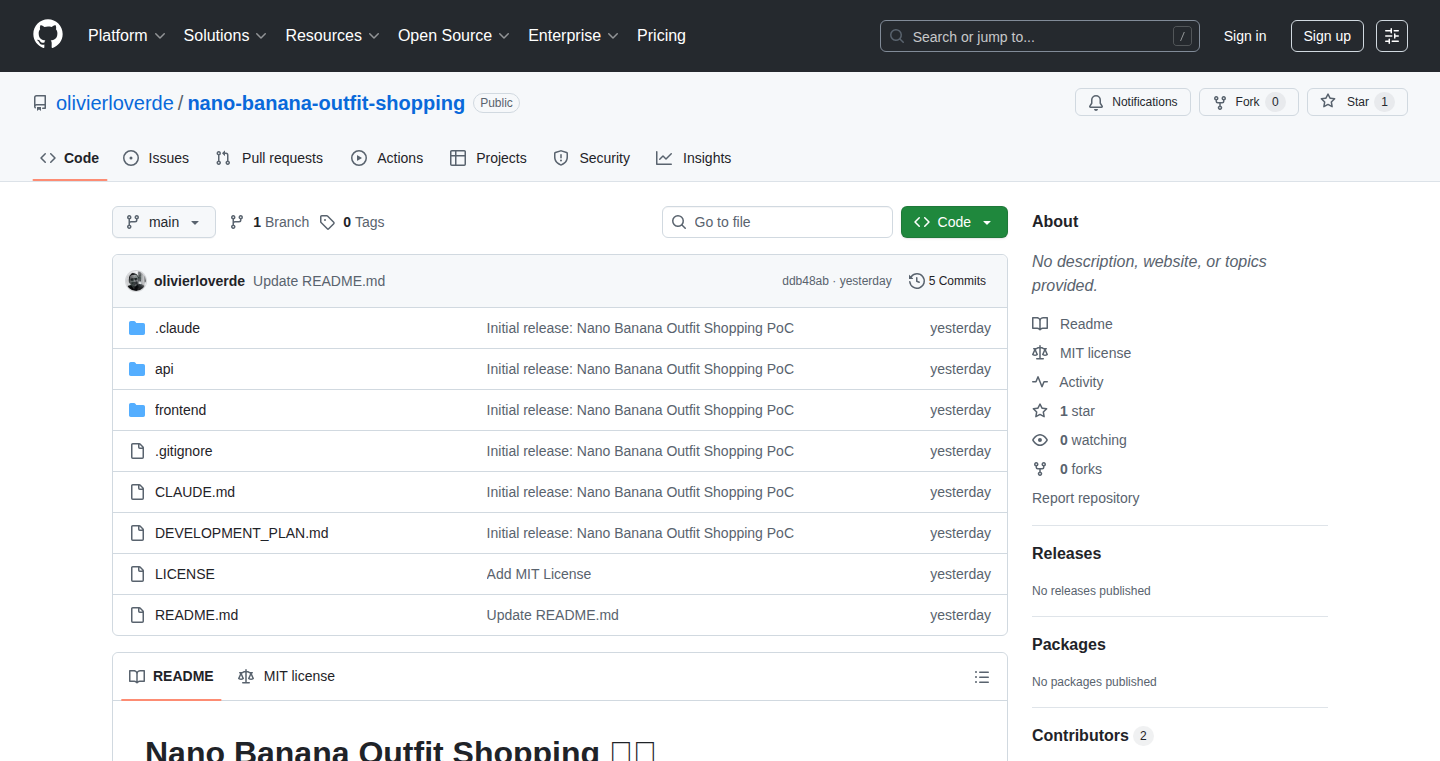
Task: Open the Packages heading link
Action: pos(1069,644)
